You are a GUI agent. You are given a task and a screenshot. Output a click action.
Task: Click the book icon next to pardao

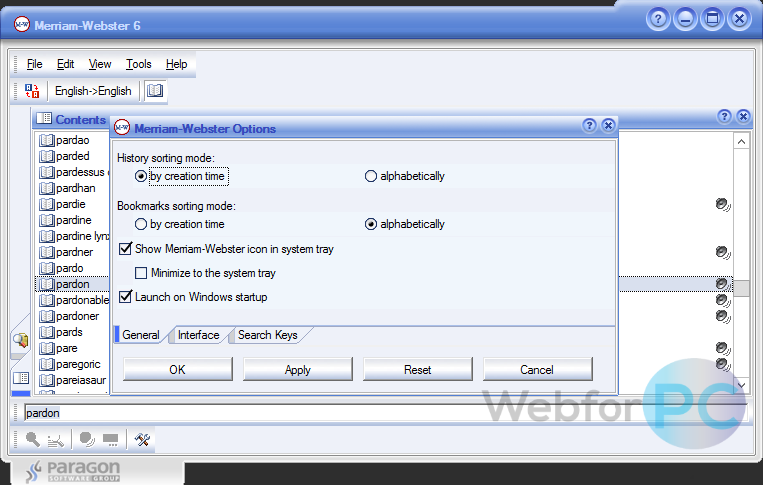[46, 141]
